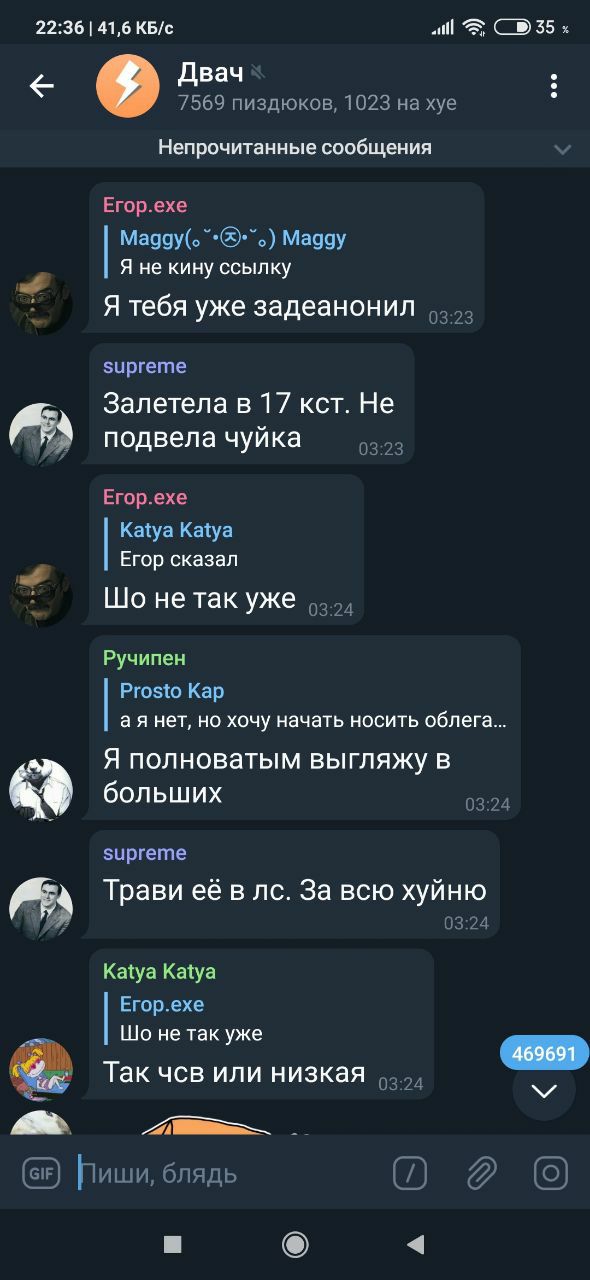
Task: Attach a file with paperclip icon
Action: tap(481, 1173)
